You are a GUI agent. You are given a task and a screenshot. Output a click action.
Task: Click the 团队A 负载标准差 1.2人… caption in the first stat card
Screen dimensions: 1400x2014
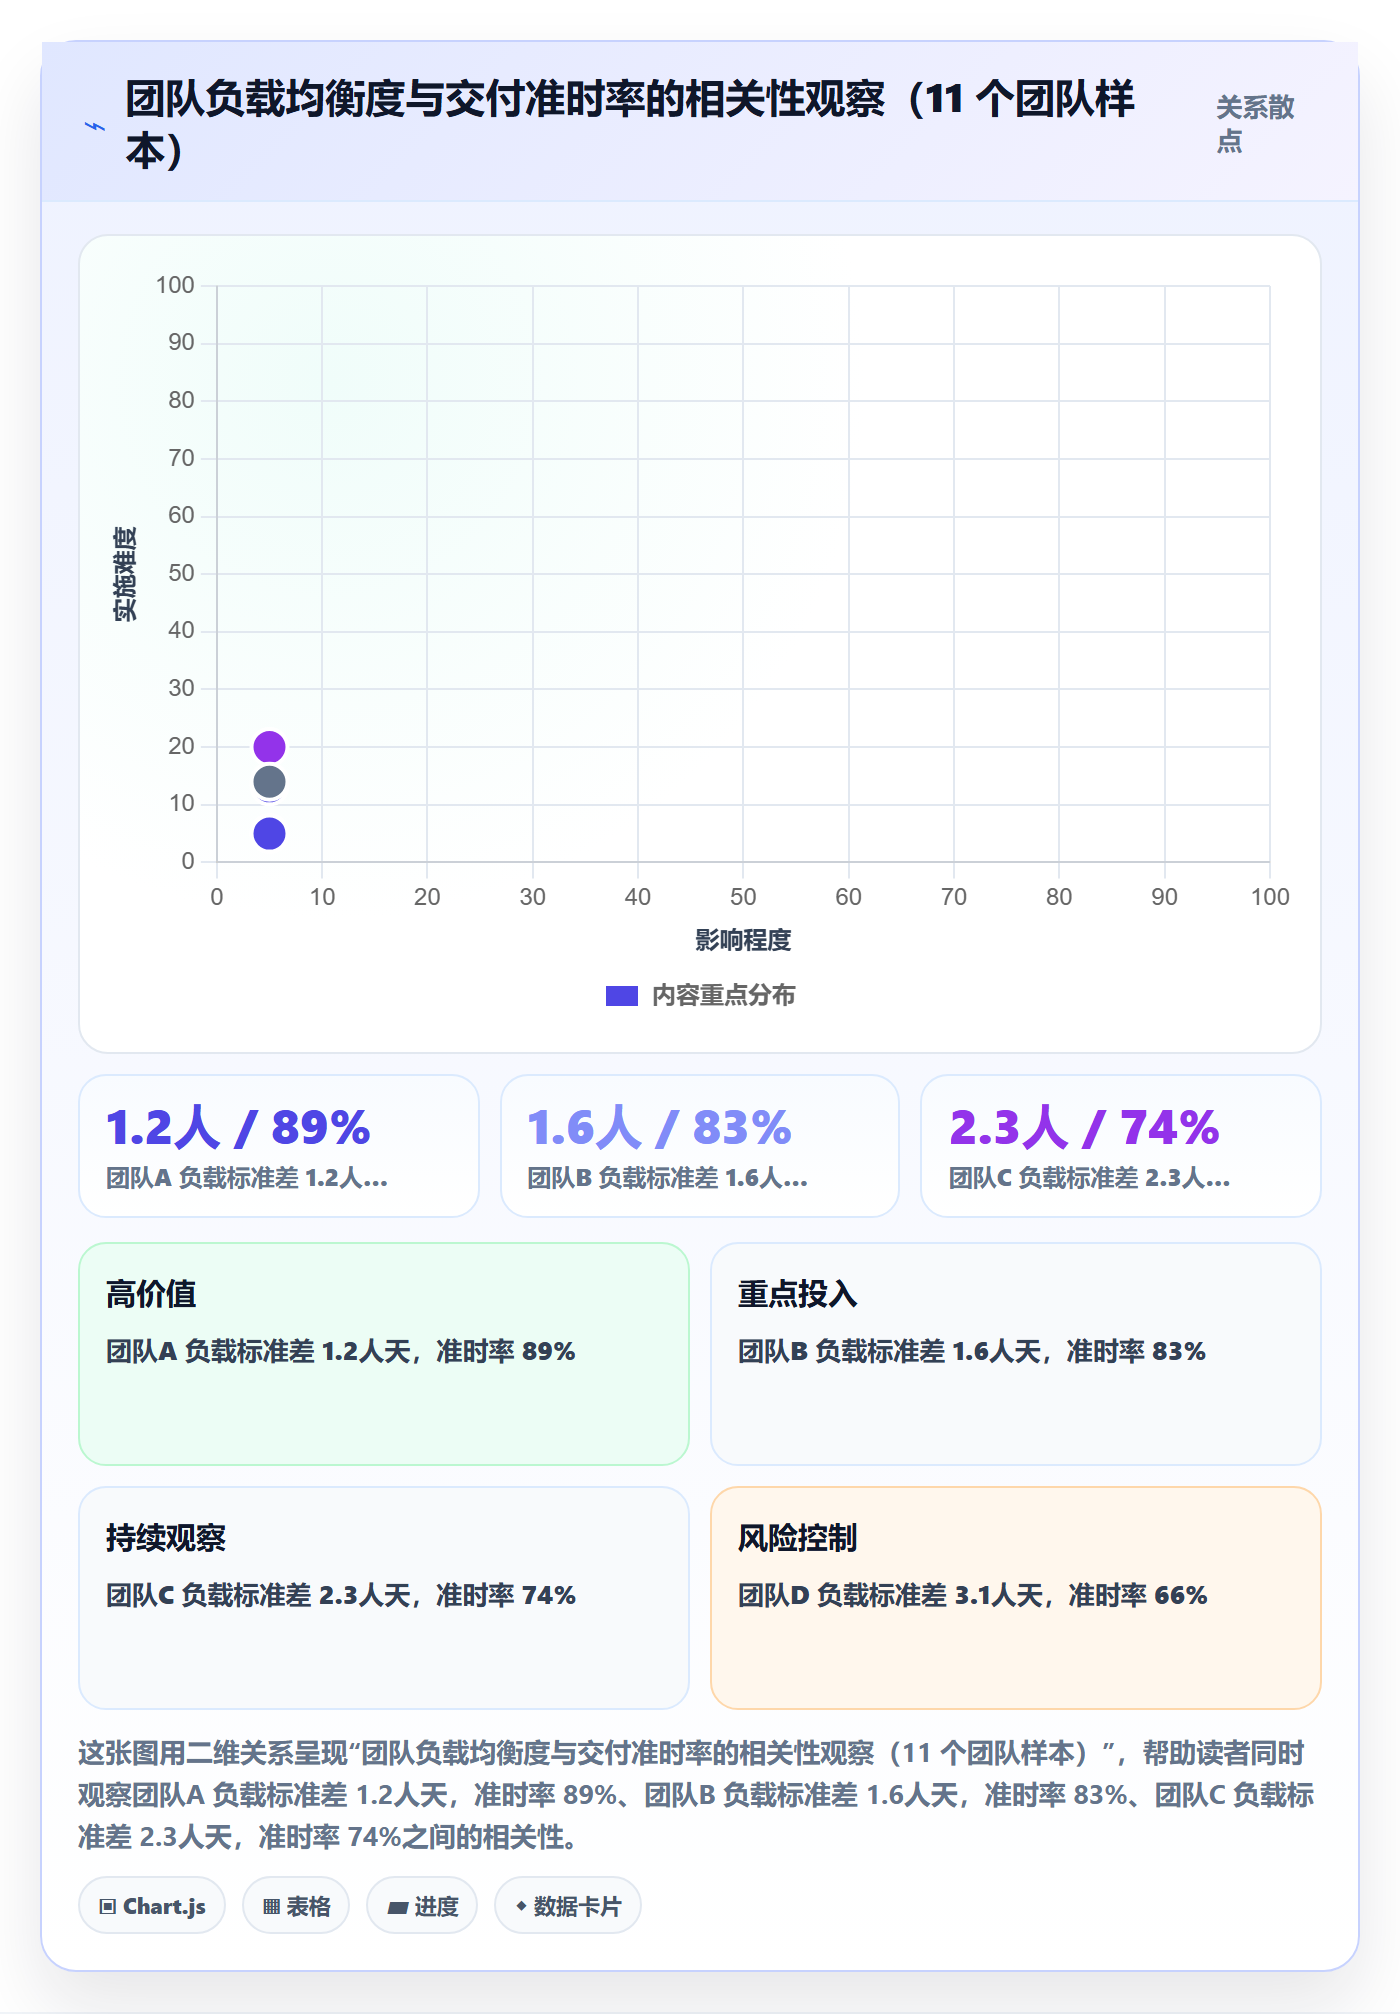tap(247, 1178)
